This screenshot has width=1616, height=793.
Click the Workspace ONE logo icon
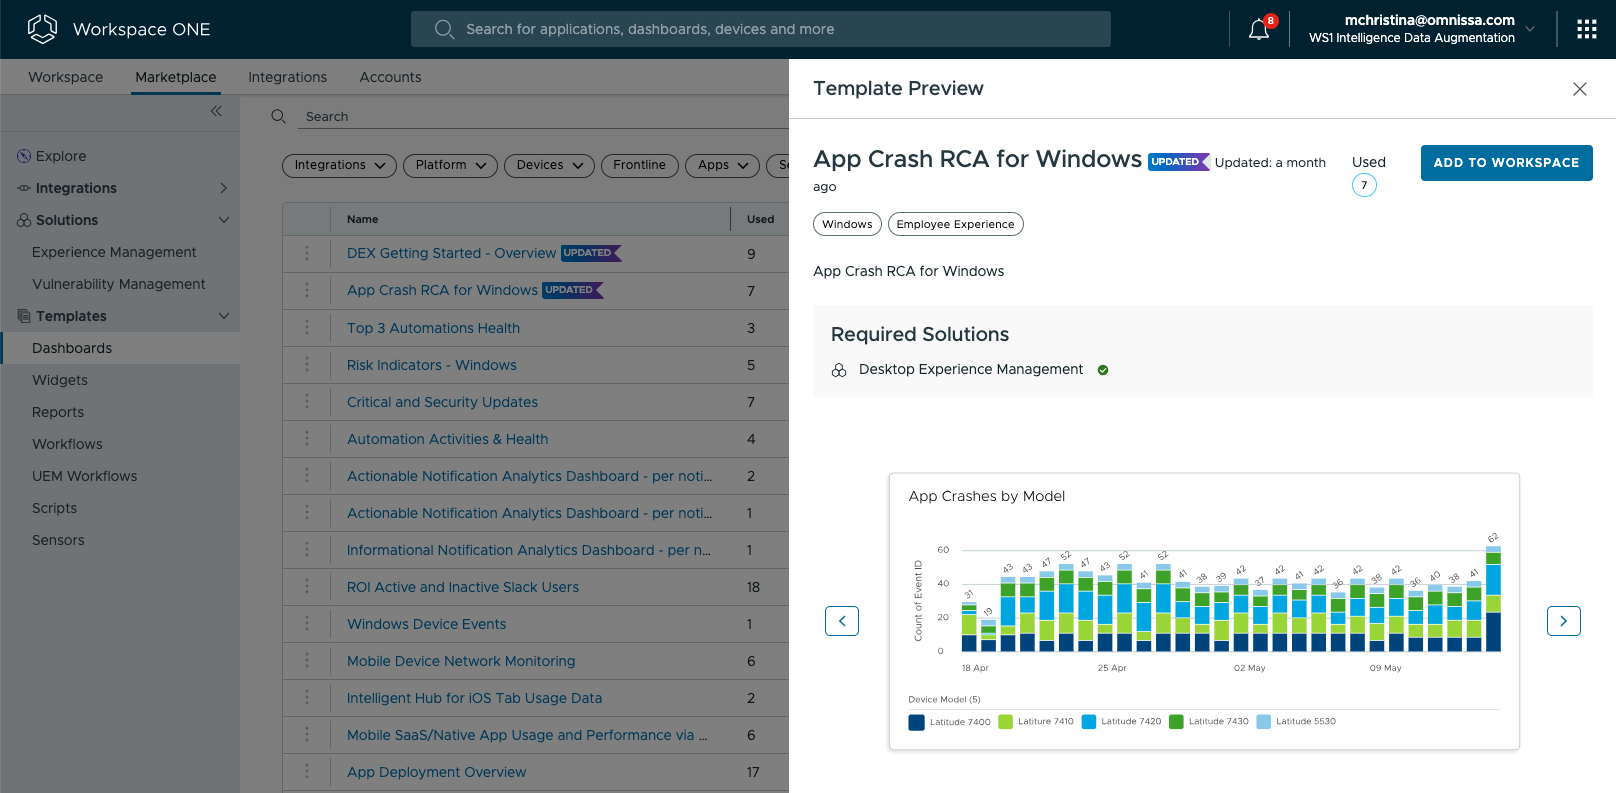click(42, 29)
